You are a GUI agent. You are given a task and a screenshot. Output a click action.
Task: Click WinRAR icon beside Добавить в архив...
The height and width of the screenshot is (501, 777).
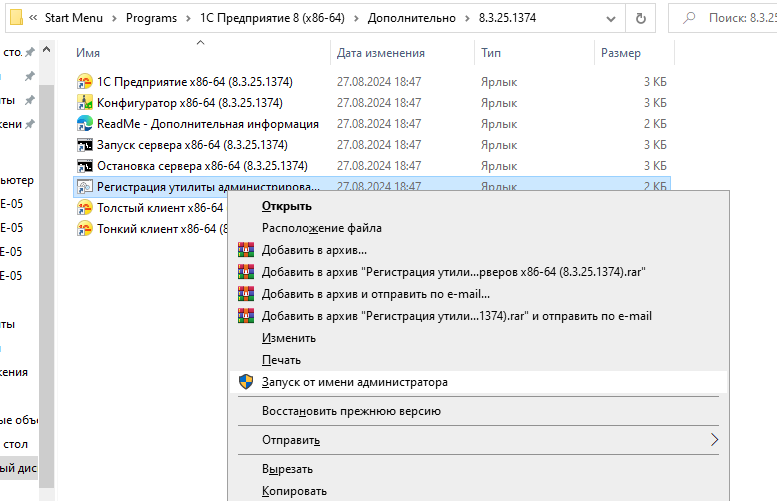[246, 250]
